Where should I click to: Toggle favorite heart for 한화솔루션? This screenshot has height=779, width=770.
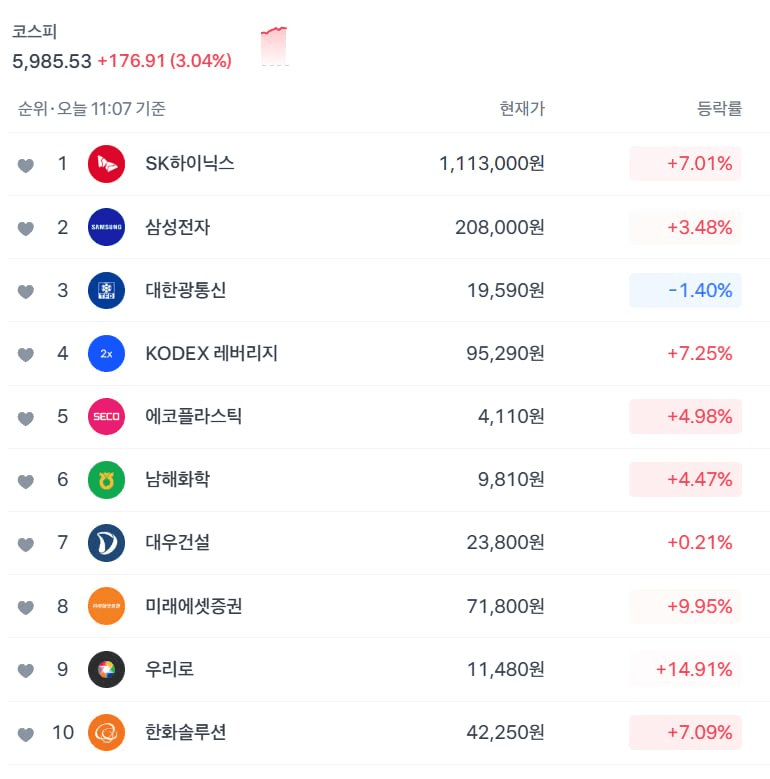26,733
